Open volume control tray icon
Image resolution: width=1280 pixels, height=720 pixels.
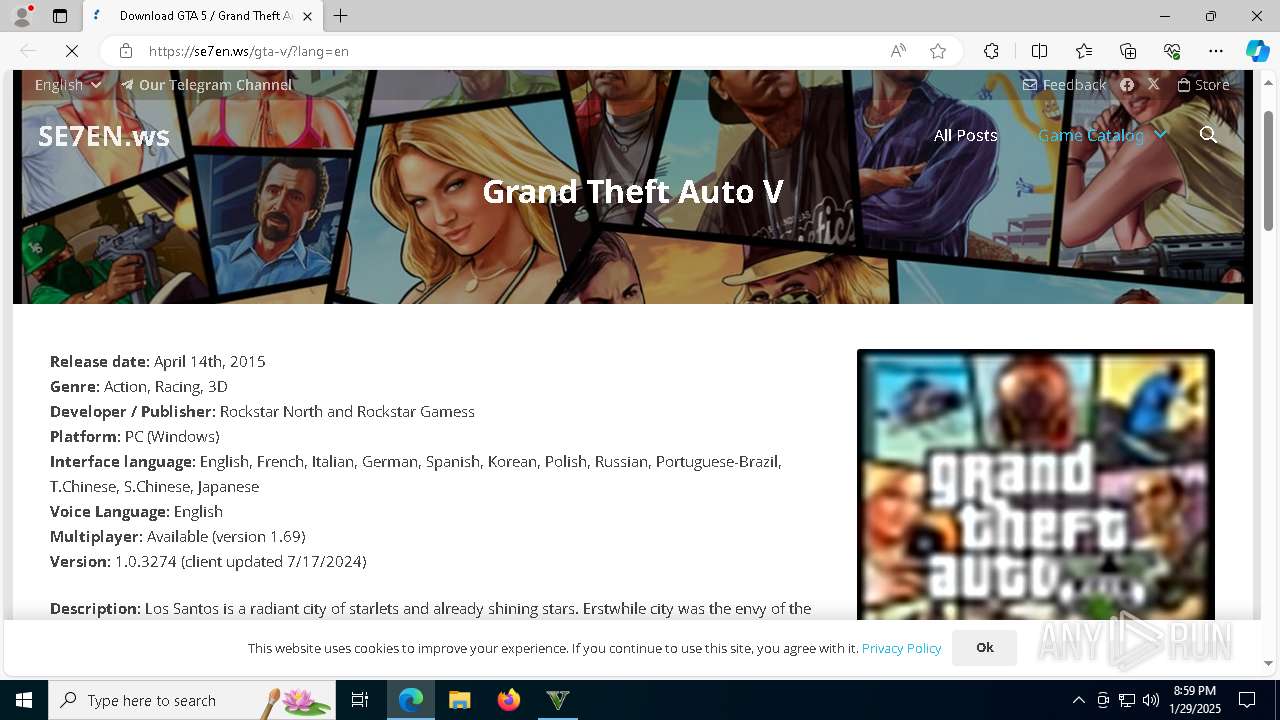point(1151,700)
